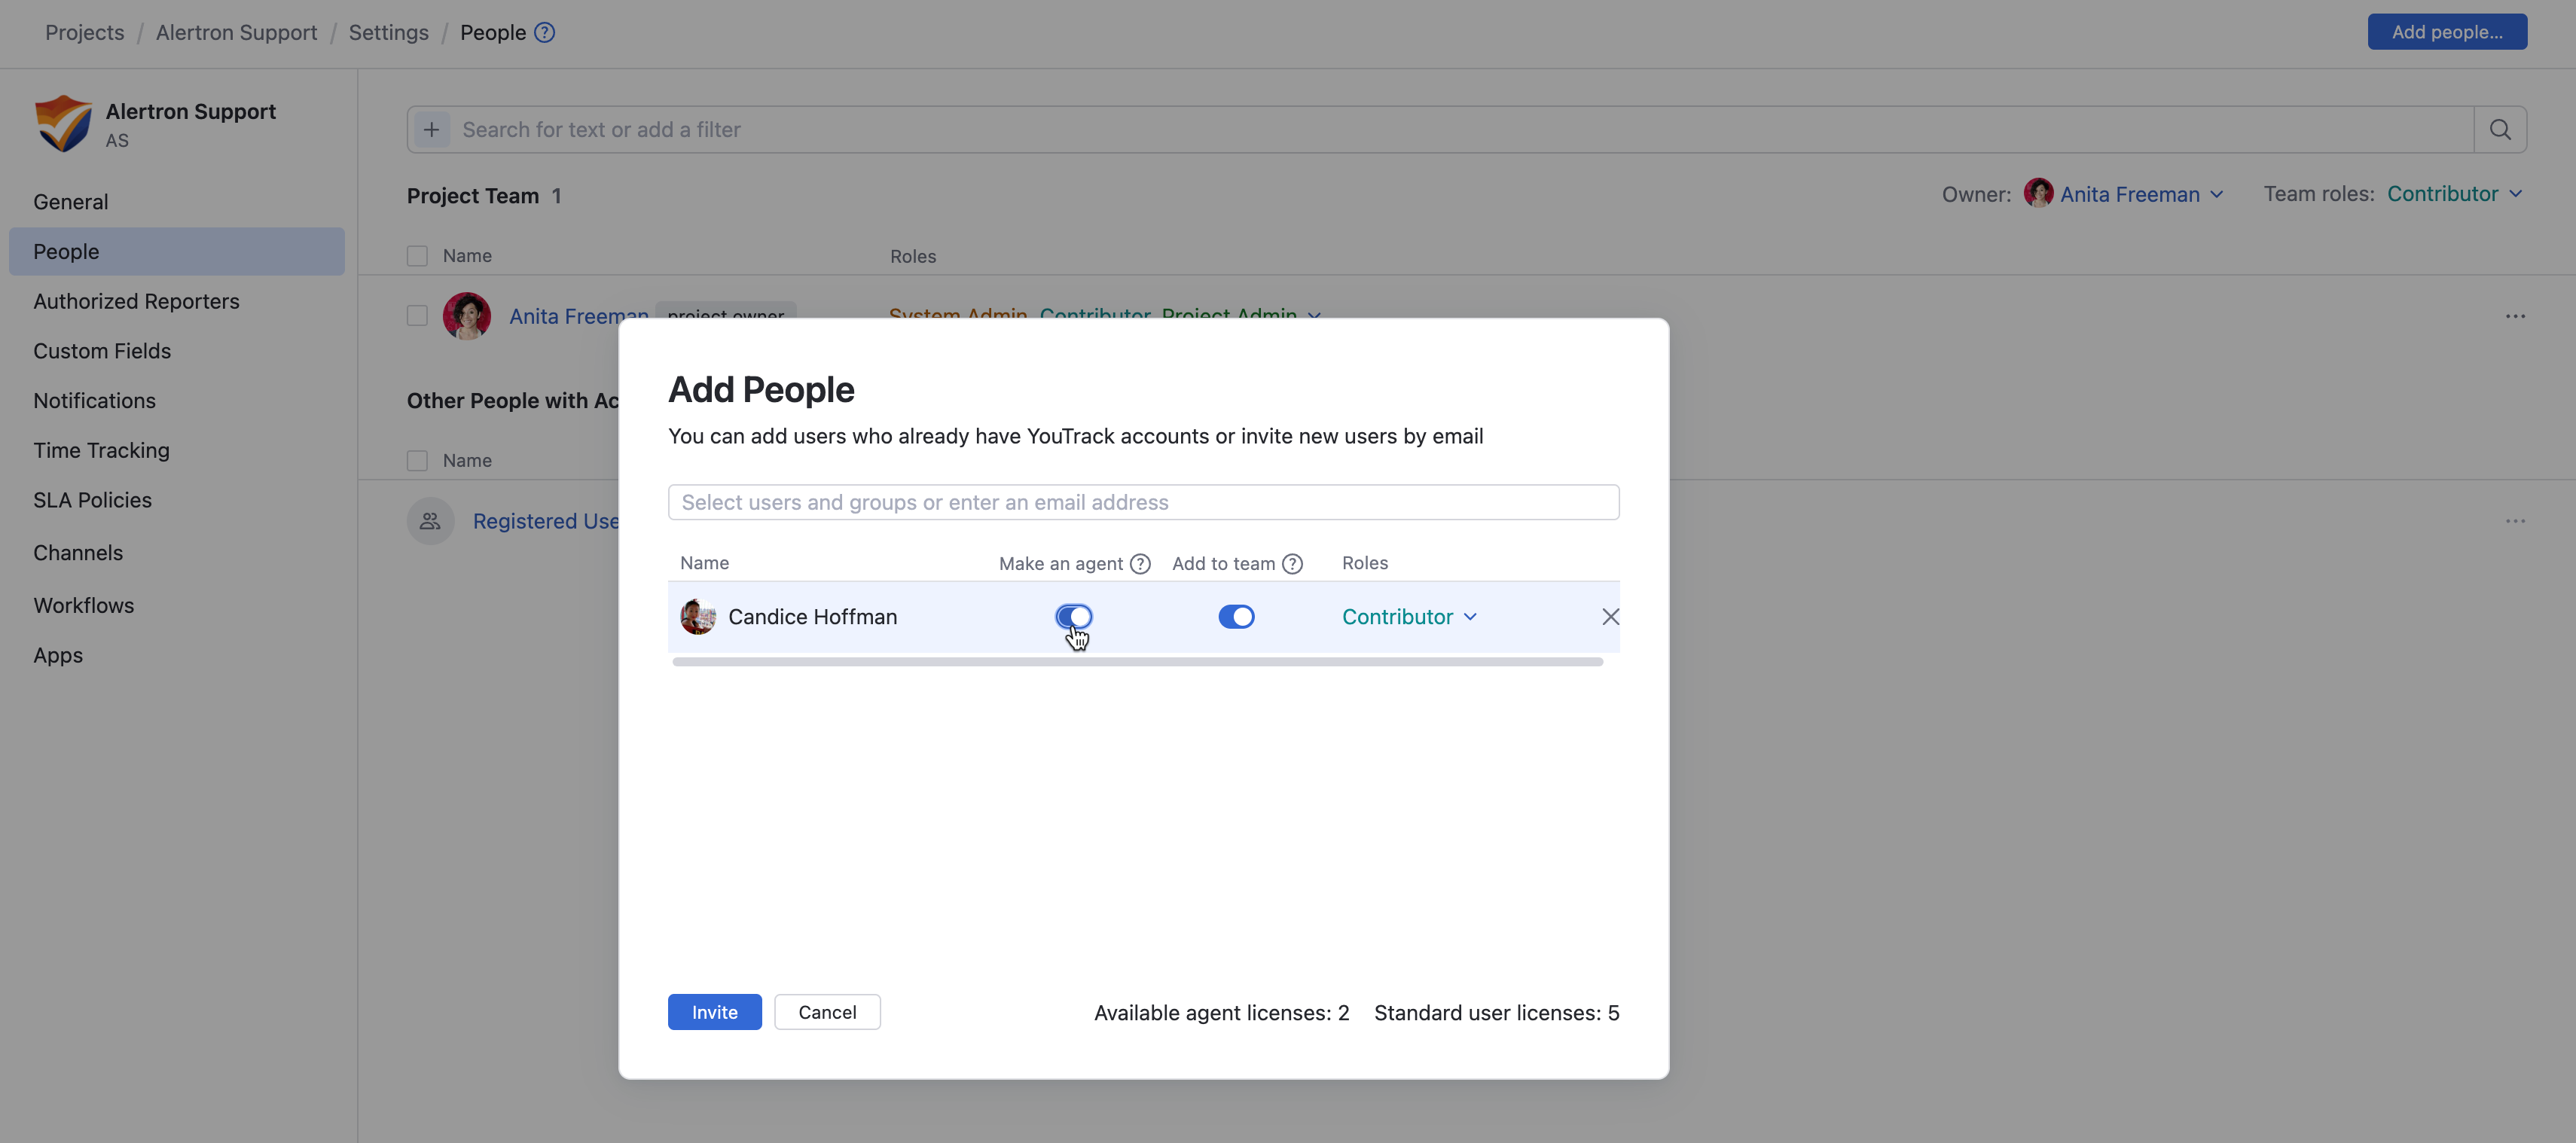Click the Add to team help icon
The width and height of the screenshot is (2576, 1143).
click(x=1292, y=564)
